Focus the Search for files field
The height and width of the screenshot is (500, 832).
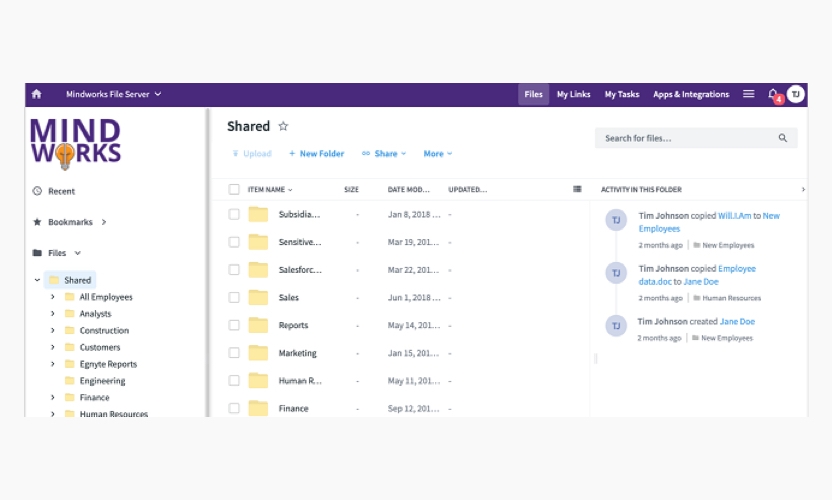[x=685, y=138]
